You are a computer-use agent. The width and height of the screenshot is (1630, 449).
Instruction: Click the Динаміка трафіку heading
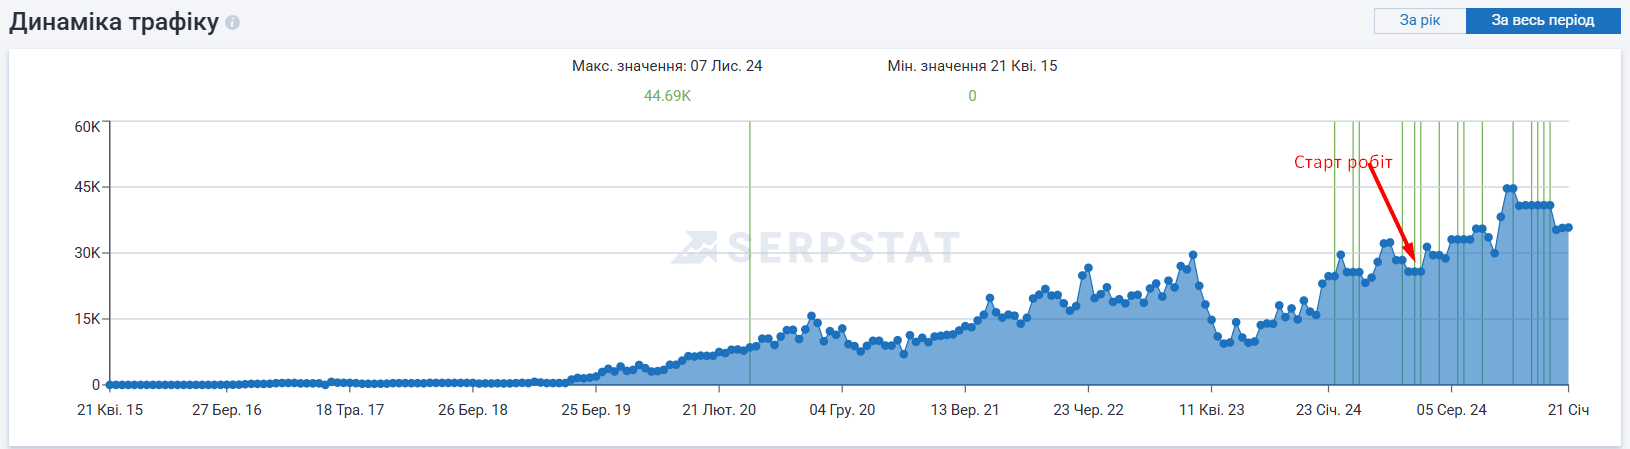pos(114,22)
